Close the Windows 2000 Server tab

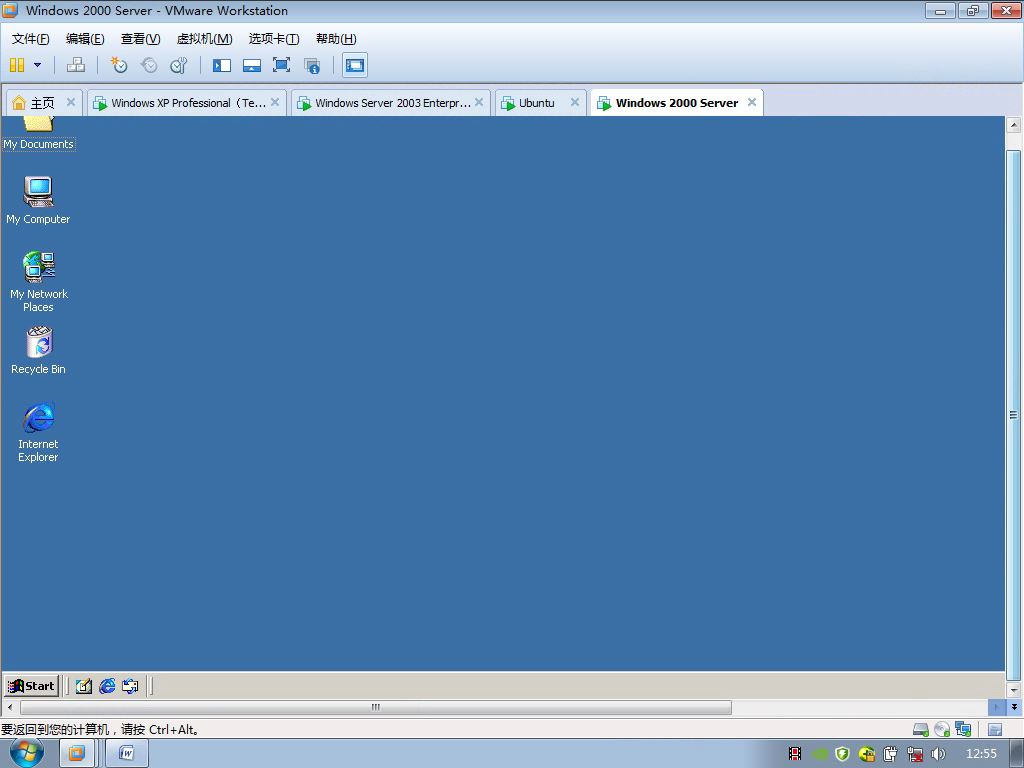[x=752, y=102]
